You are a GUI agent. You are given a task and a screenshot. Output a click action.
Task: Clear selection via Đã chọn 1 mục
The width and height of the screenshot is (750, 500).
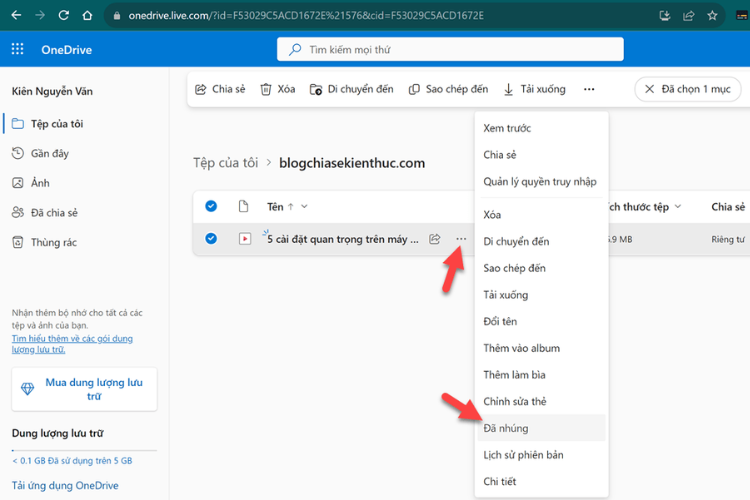click(x=687, y=89)
